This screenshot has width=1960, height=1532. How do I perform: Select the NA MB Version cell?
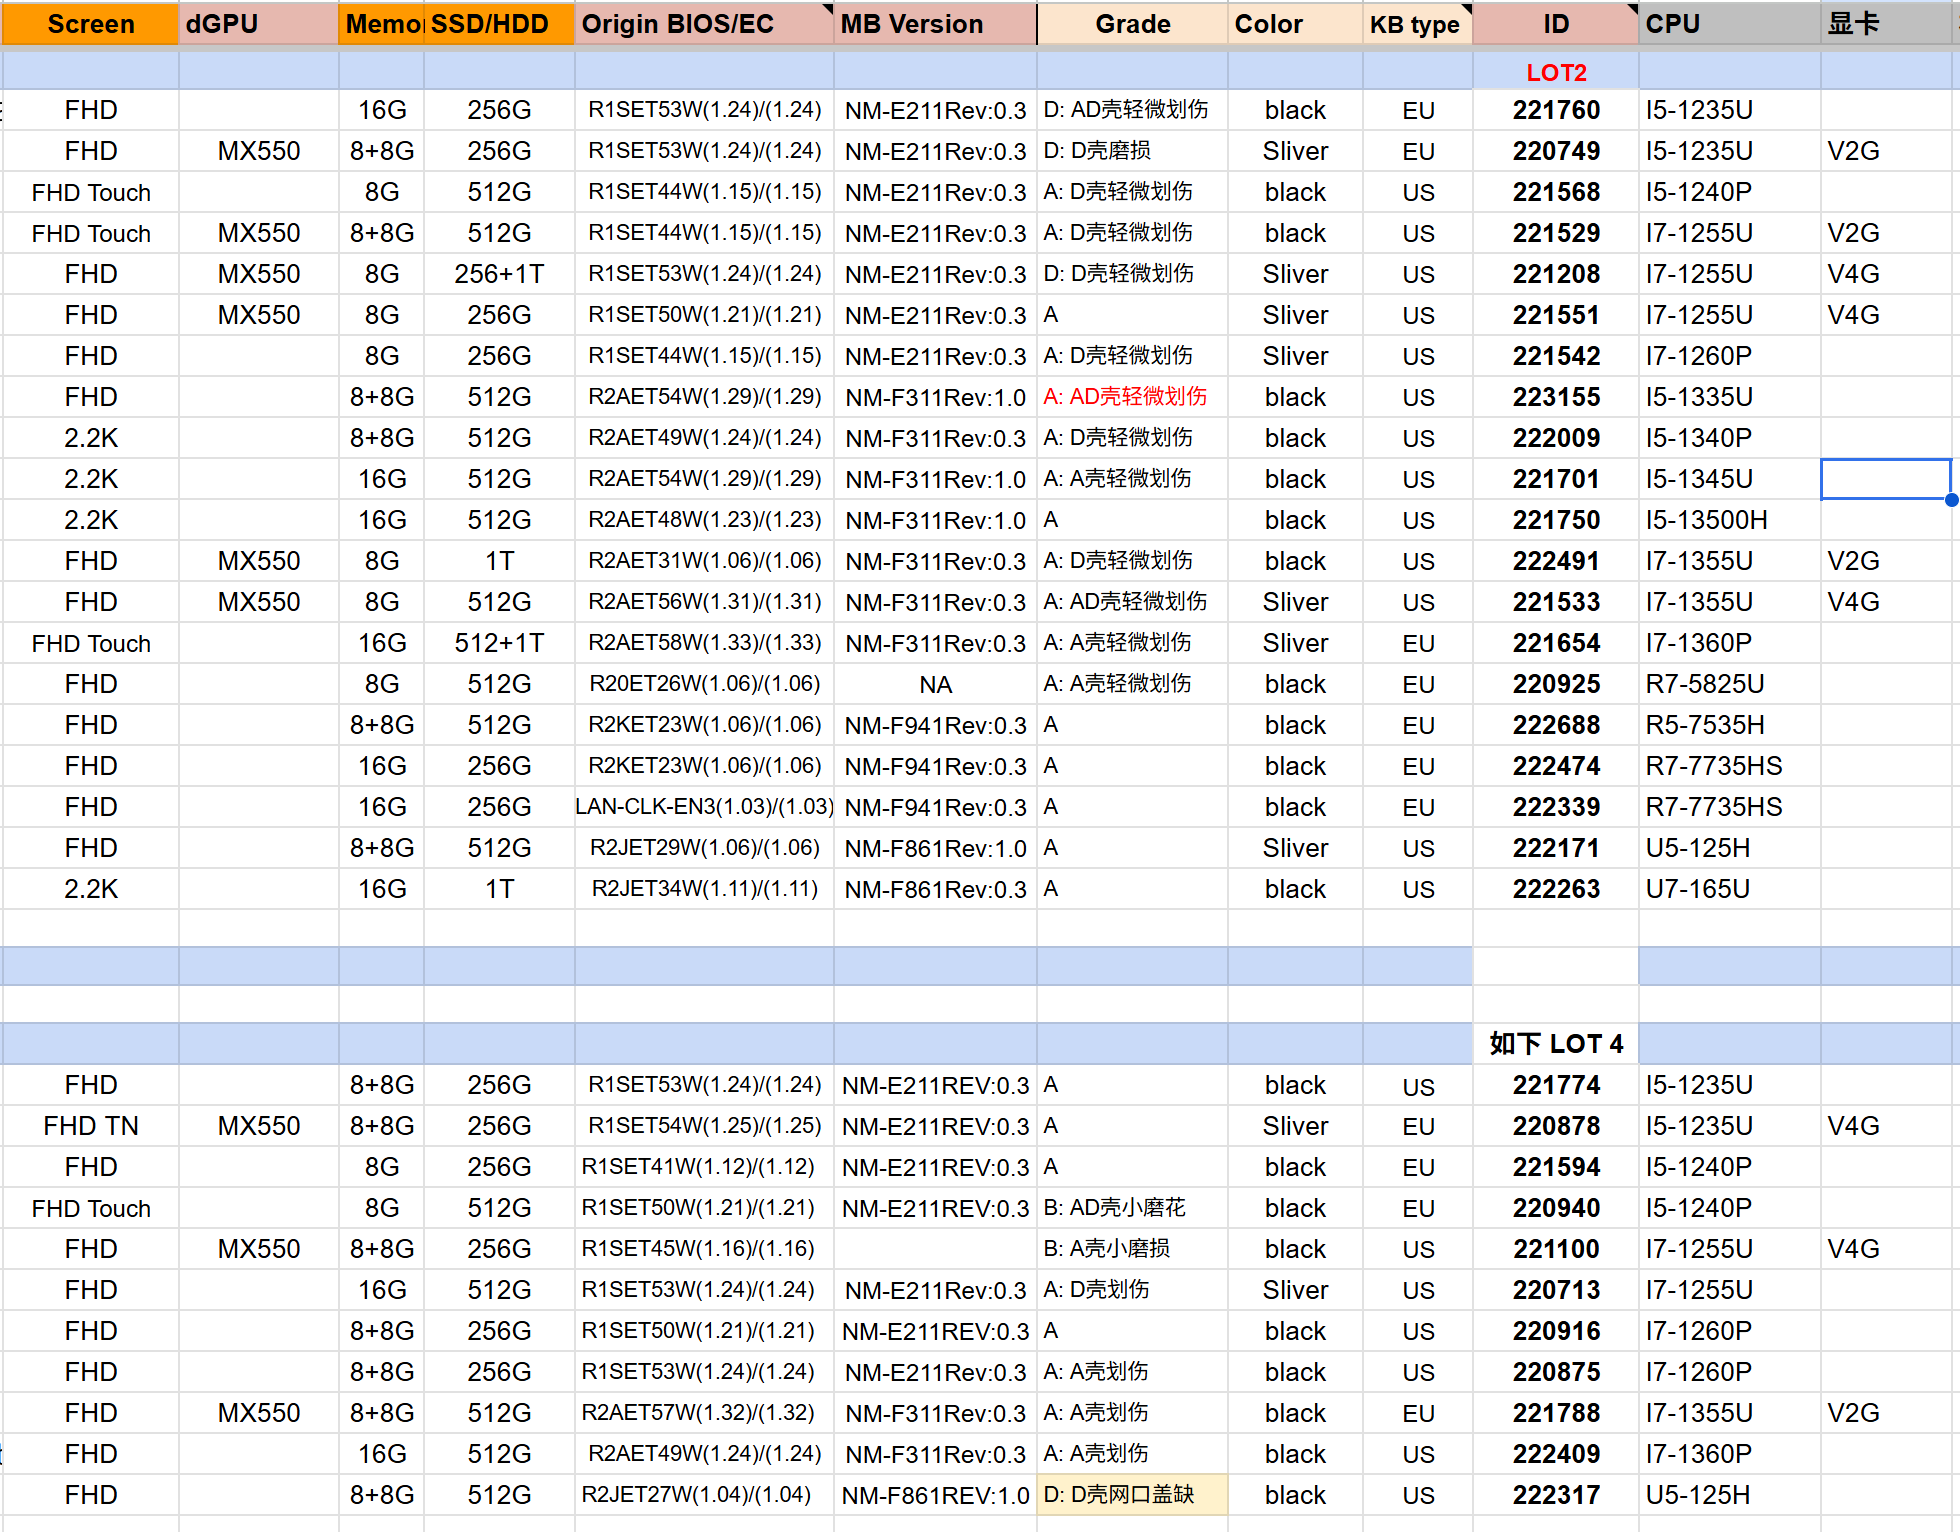935,684
